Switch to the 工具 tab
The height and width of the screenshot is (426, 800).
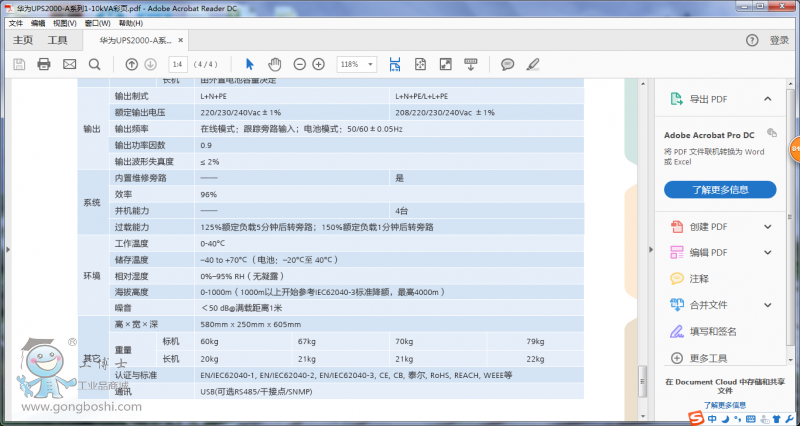pyautogui.click(x=58, y=40)
